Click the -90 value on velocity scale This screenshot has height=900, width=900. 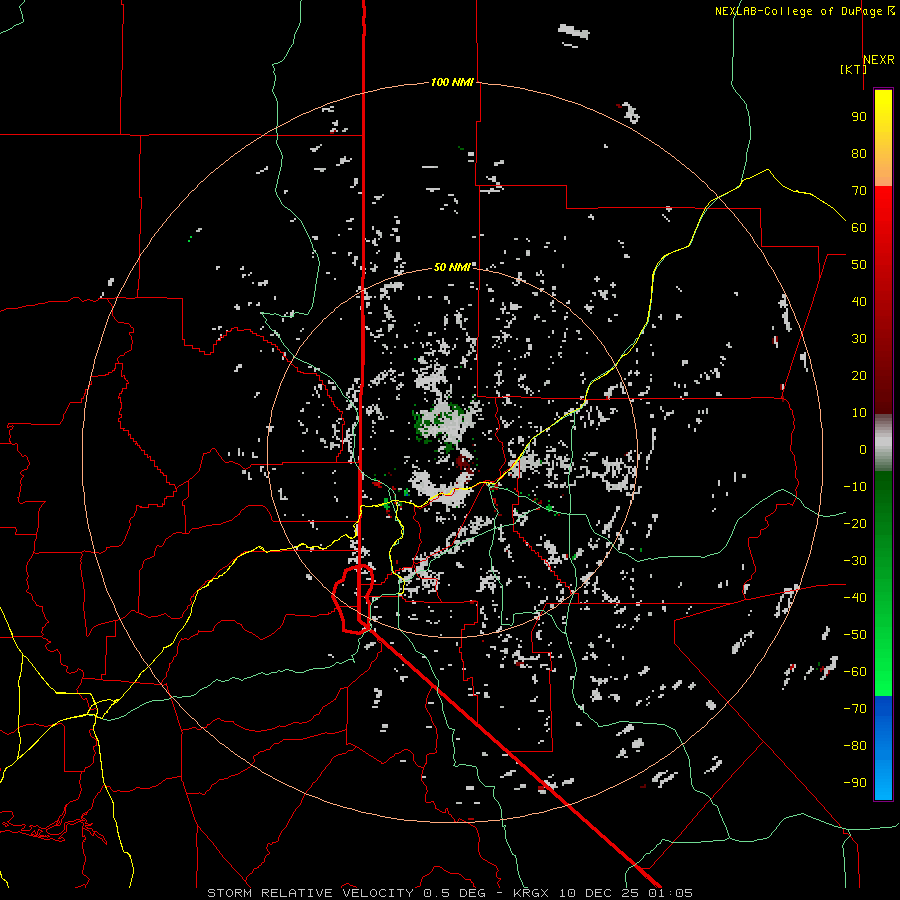pos(855,783)
